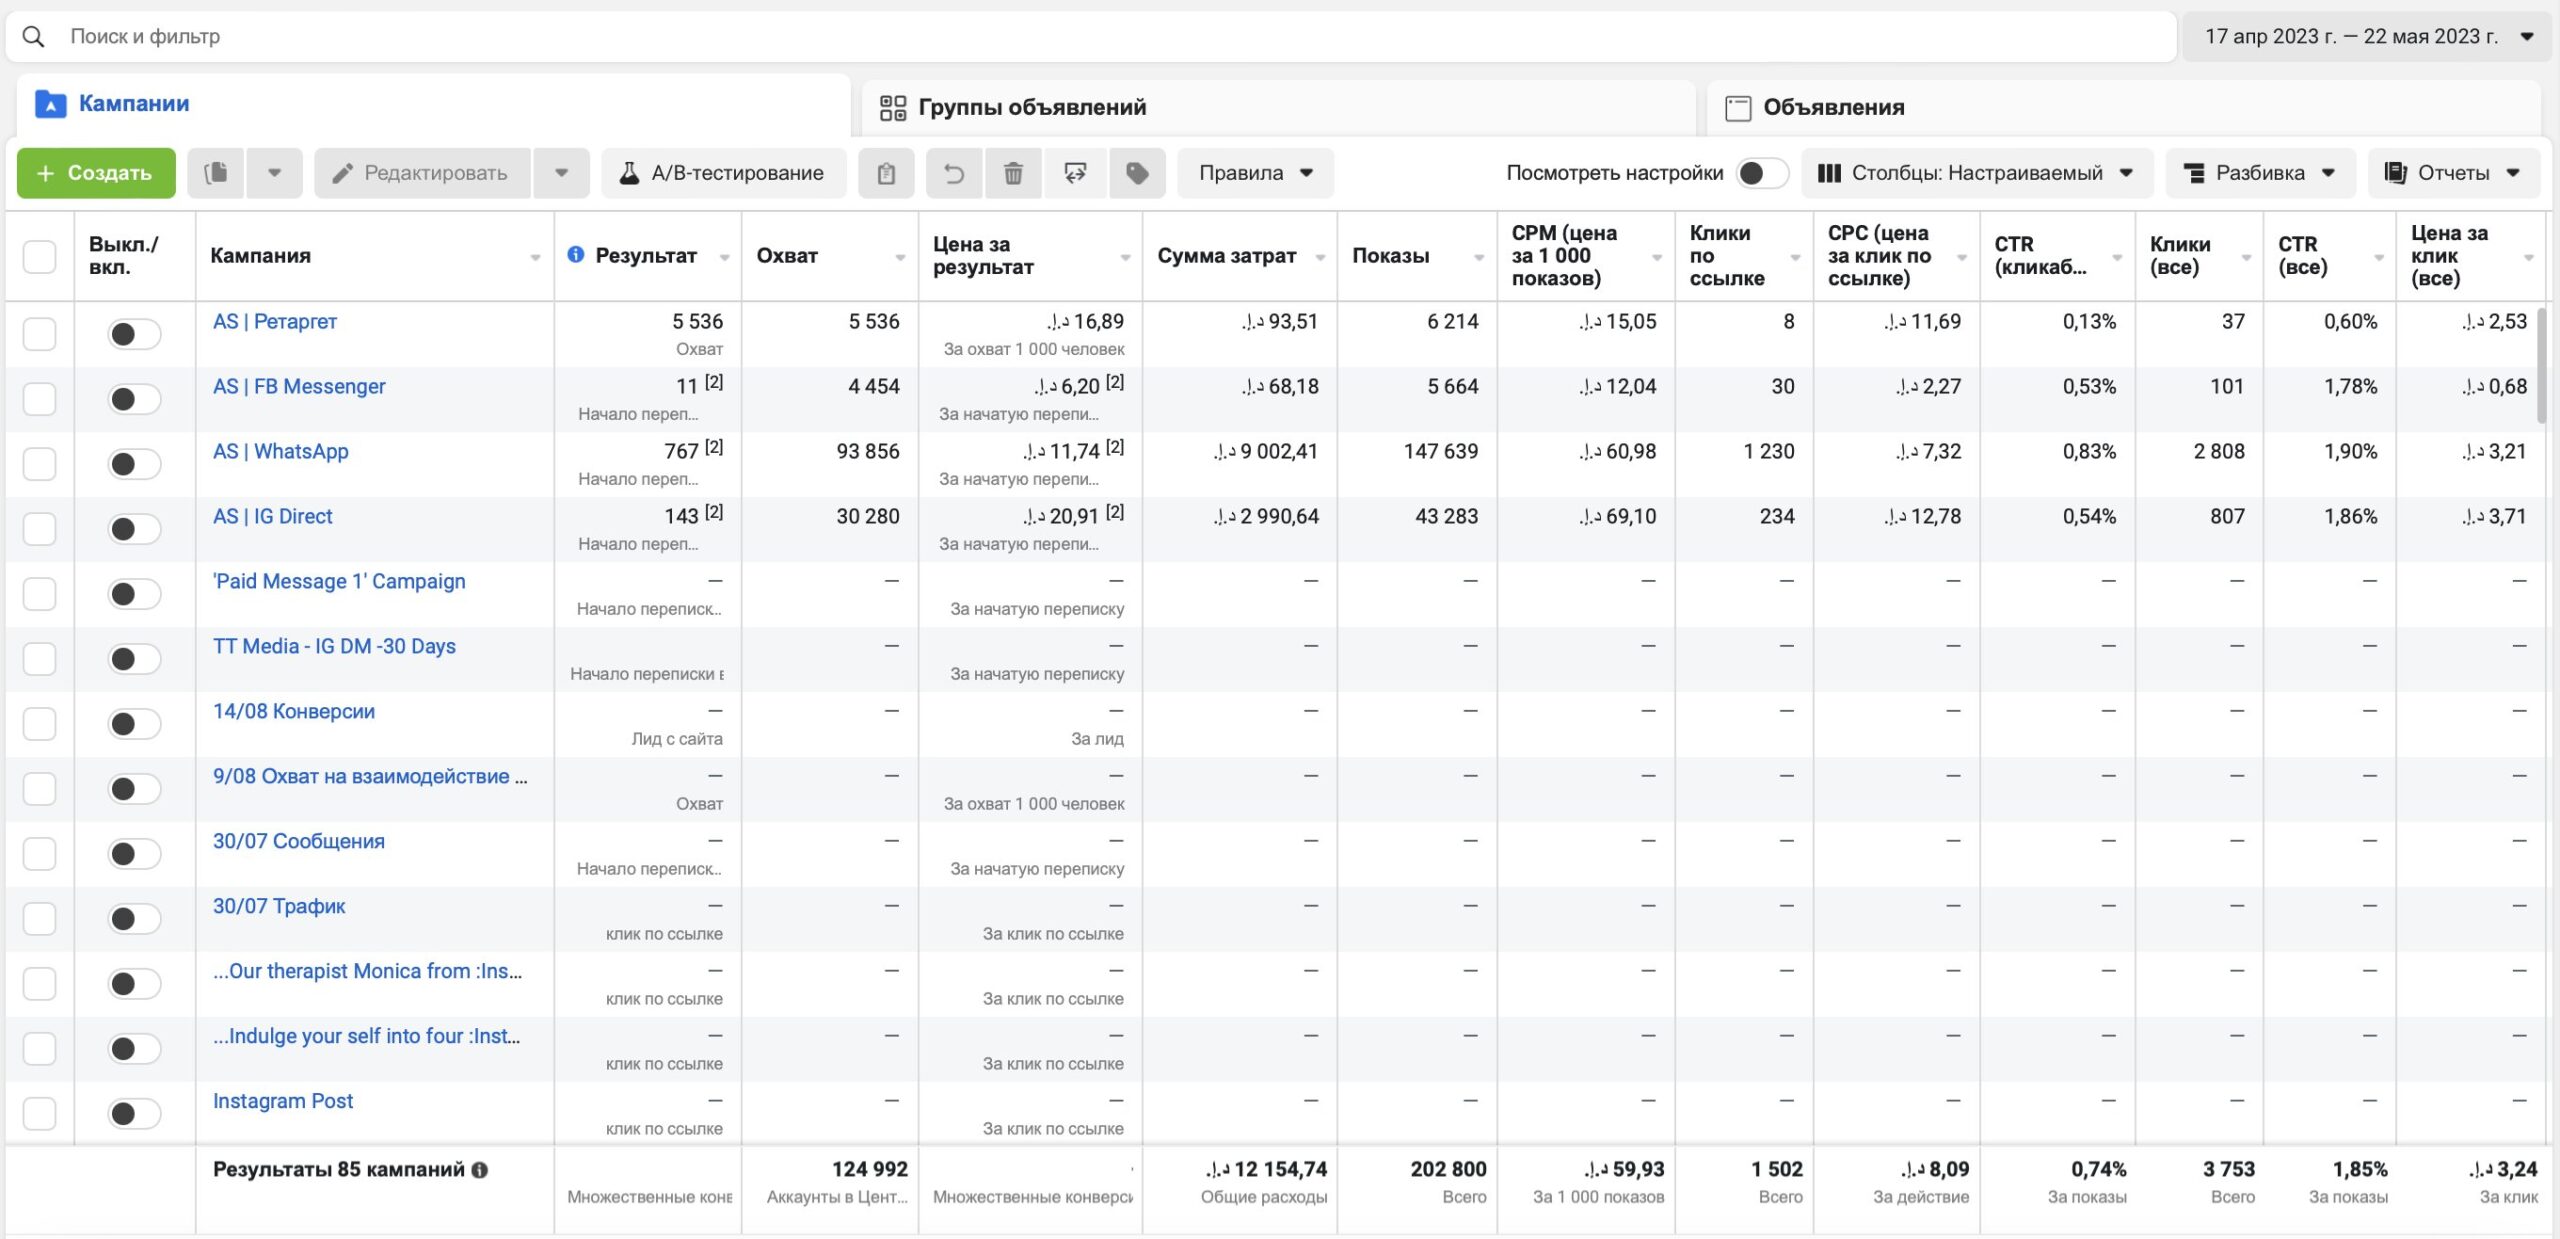Sort by the Сумма затрат column header
Image resolution: width=2560 pixels, height=1239 pixels.
(x=1239, y=256)
